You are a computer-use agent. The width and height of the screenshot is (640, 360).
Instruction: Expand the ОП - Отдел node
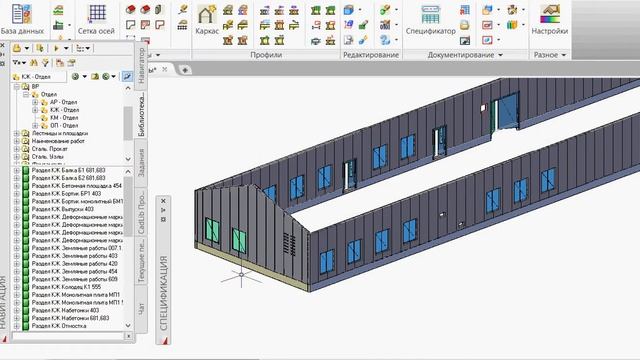(x=35, y=125)
